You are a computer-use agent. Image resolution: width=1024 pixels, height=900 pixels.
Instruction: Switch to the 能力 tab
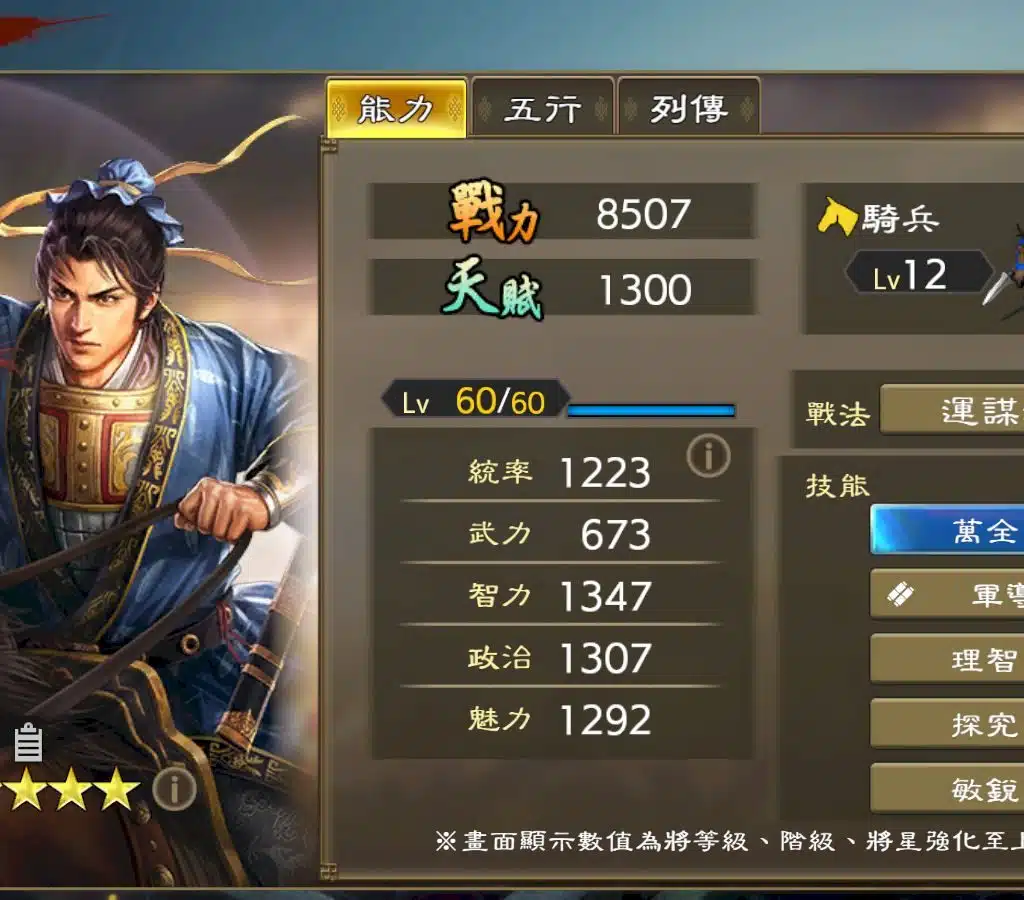[x=396, y=108]
